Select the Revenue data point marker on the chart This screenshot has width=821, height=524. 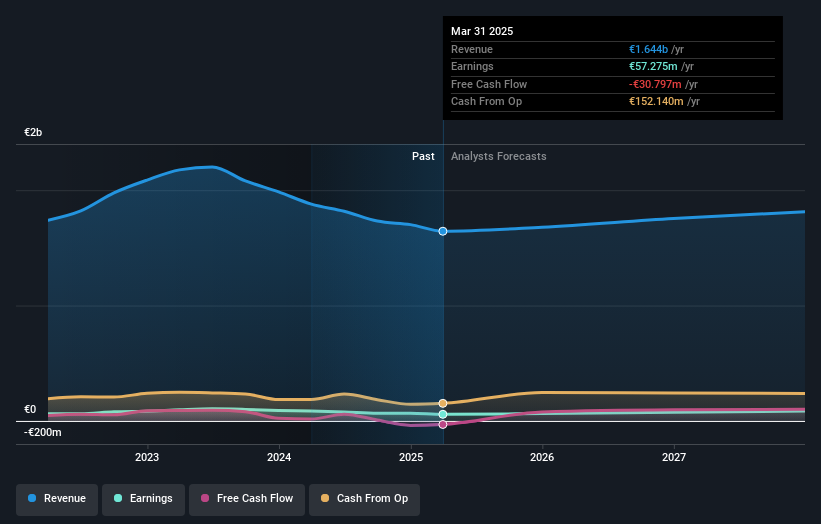(x=443, y=231)
